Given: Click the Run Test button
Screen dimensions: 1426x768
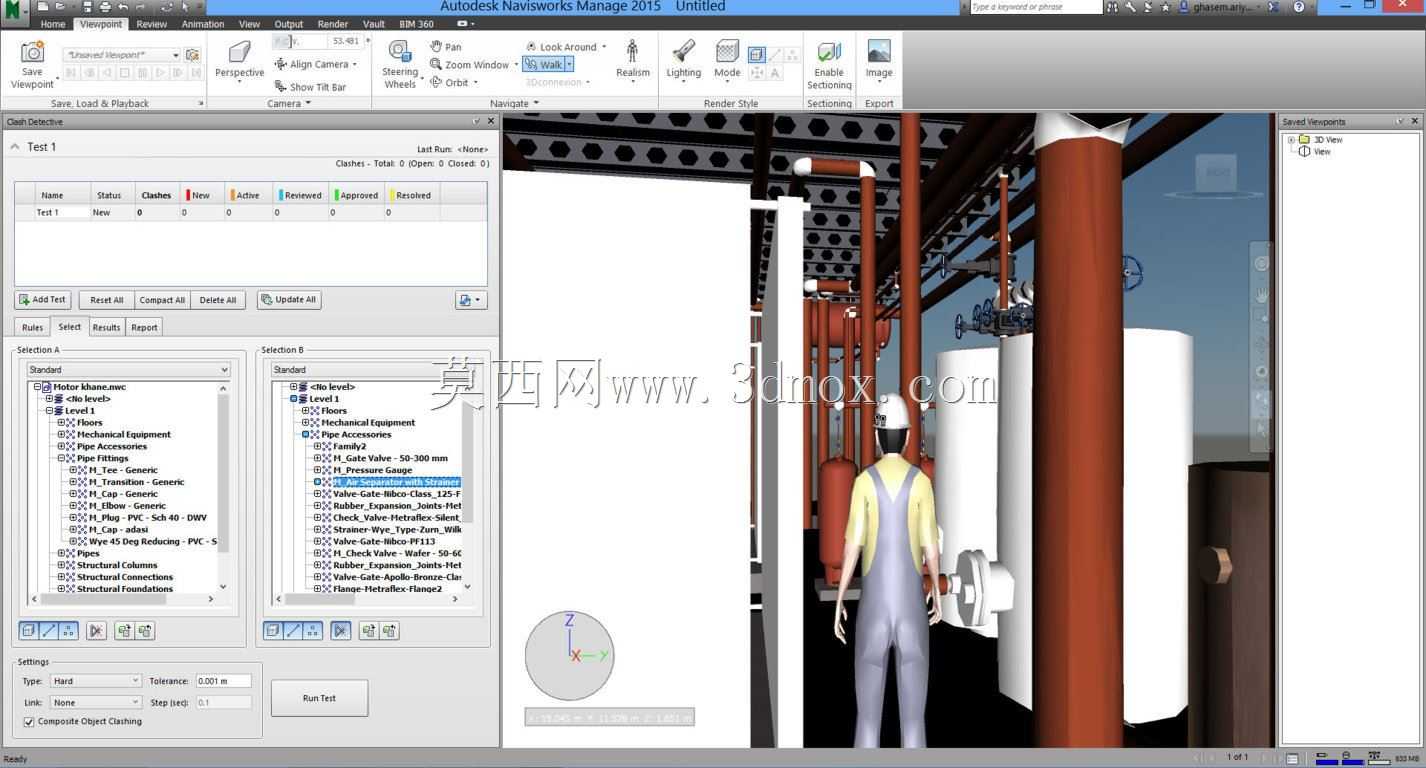Looking at the screenshot, I should tap(319, 698).
